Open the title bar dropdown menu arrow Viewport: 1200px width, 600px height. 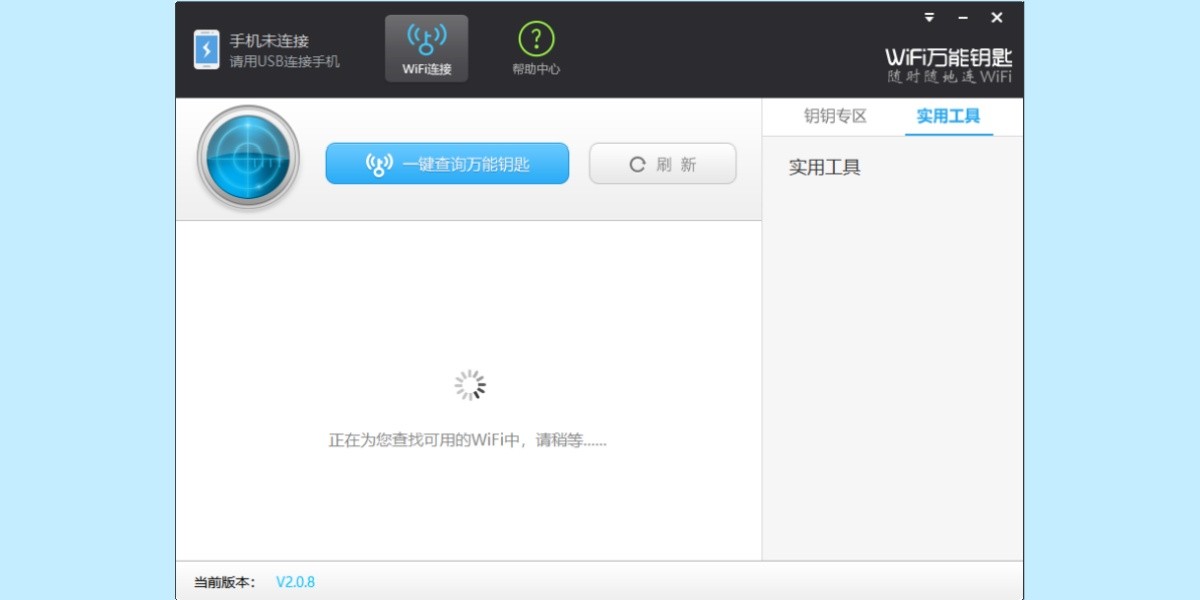pyautogui.click(x=929, y=17)
